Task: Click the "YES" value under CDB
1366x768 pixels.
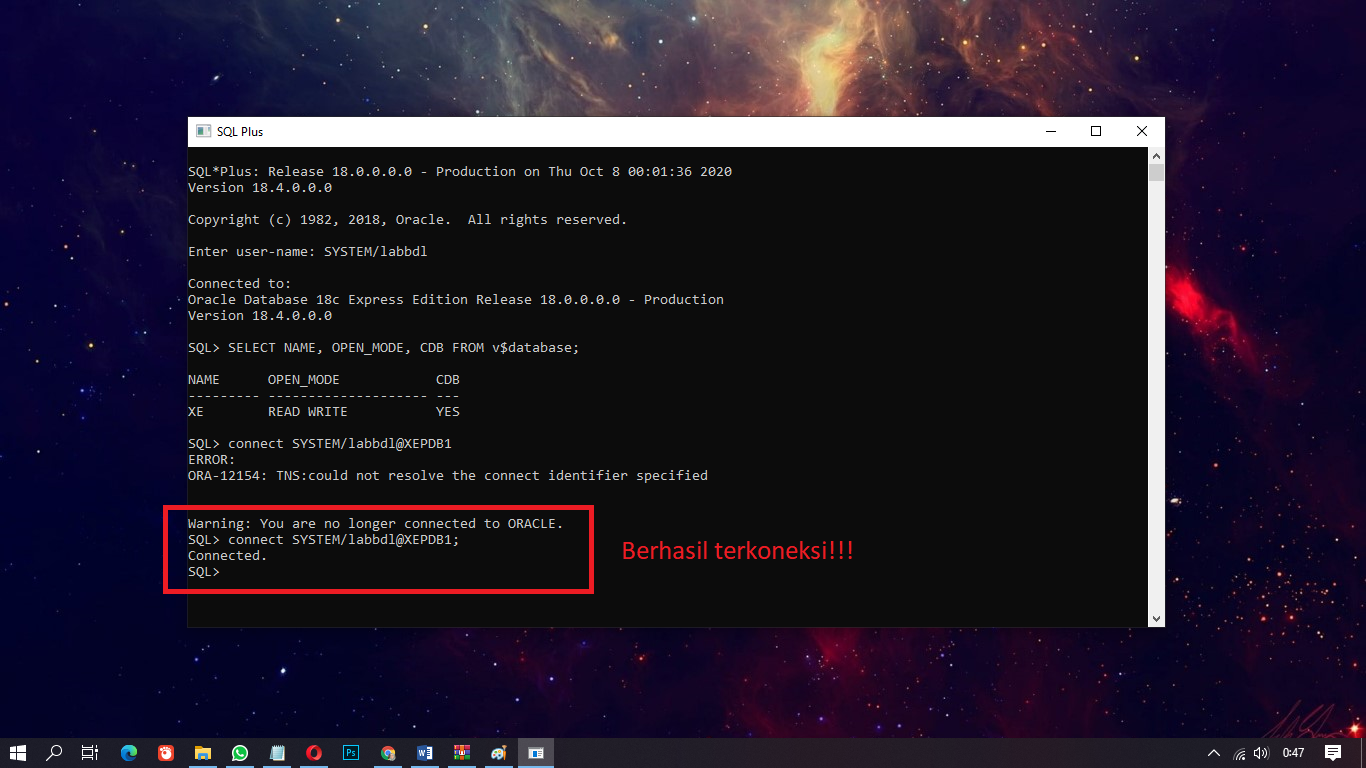Action: click(448, 412)
